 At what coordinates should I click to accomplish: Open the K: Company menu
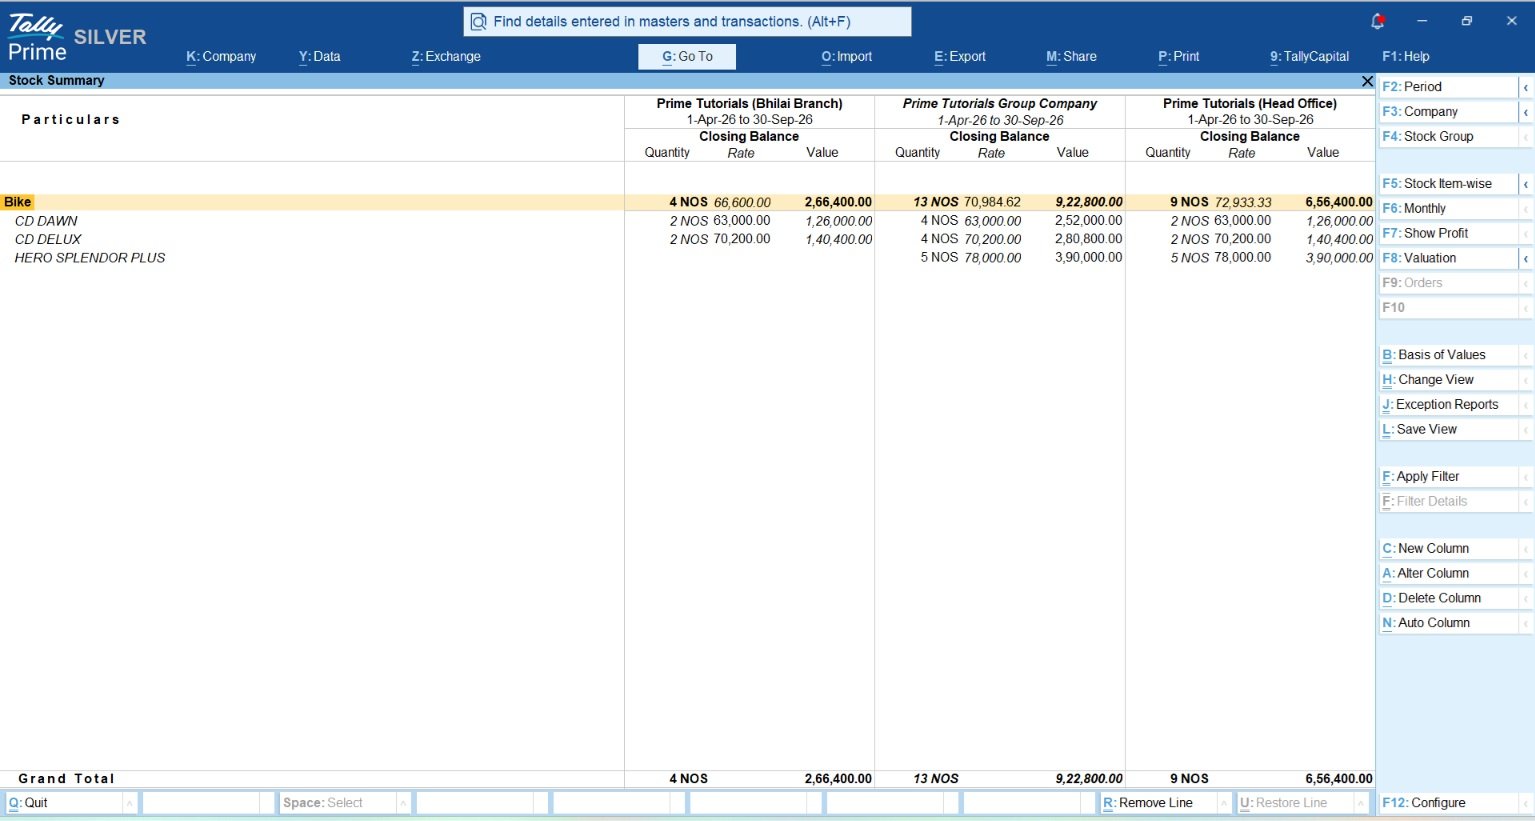click(221, 57)
